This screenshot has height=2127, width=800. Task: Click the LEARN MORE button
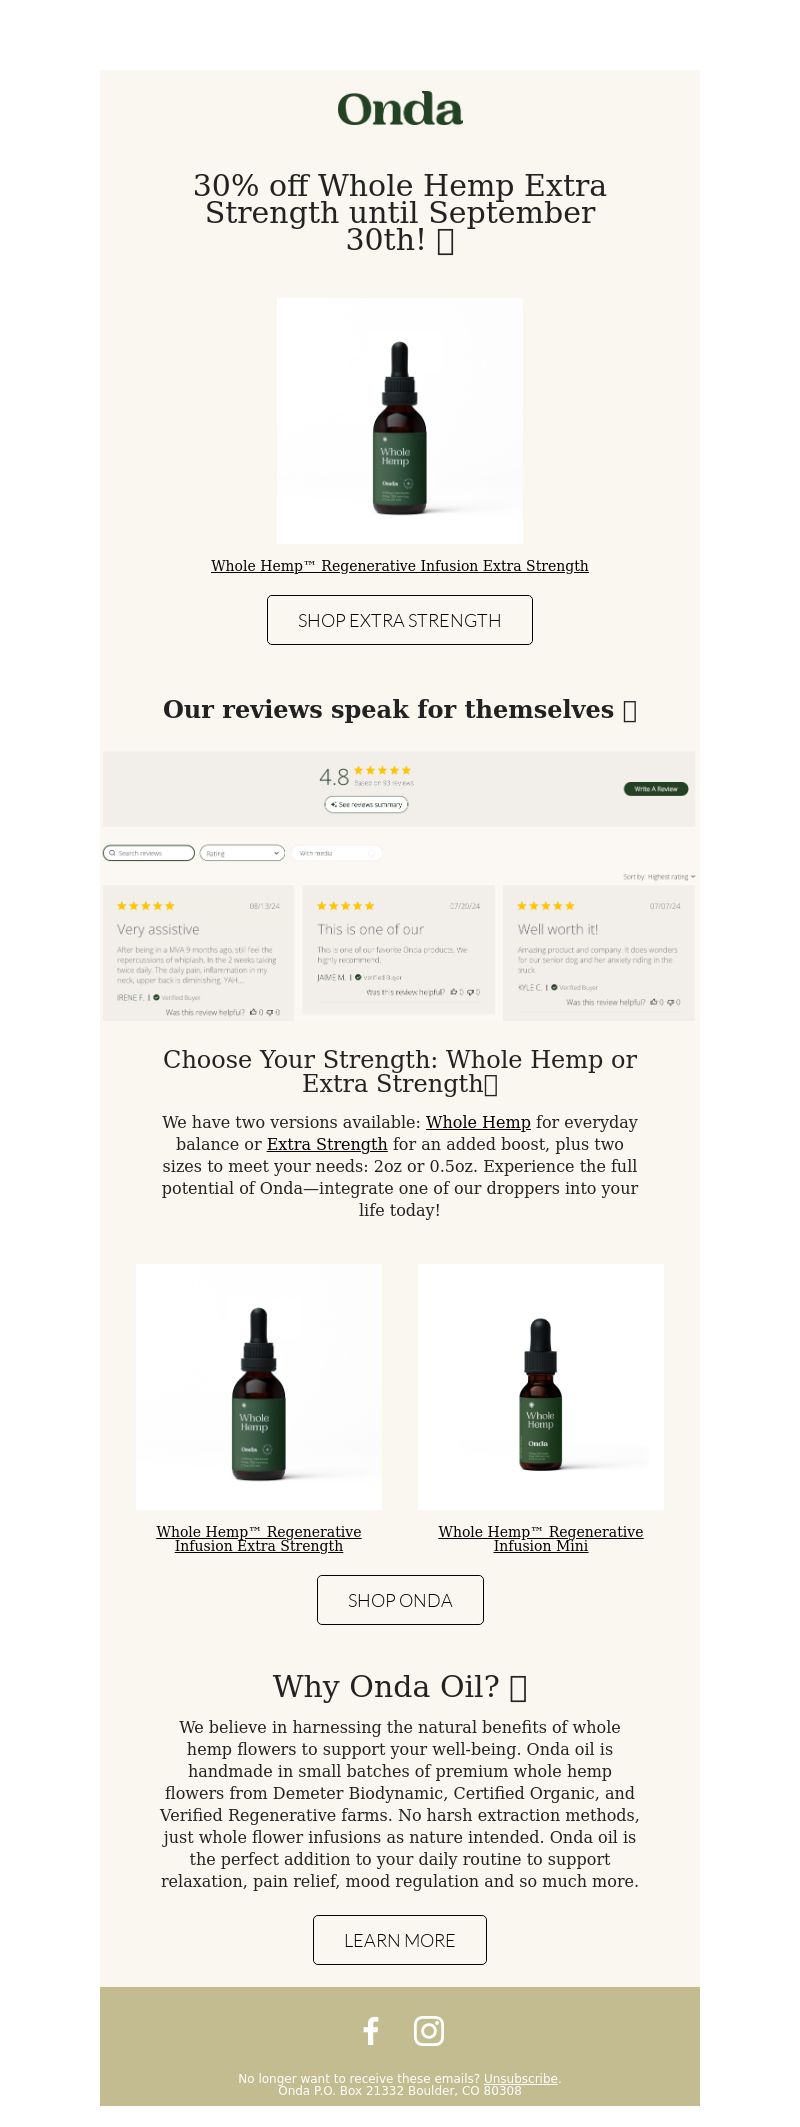pos(400,1940)
